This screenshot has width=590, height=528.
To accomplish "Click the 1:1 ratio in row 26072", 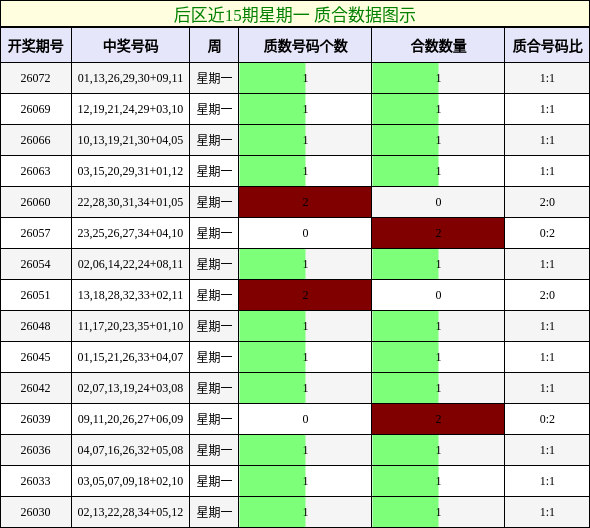I will [x=547, y=78].
